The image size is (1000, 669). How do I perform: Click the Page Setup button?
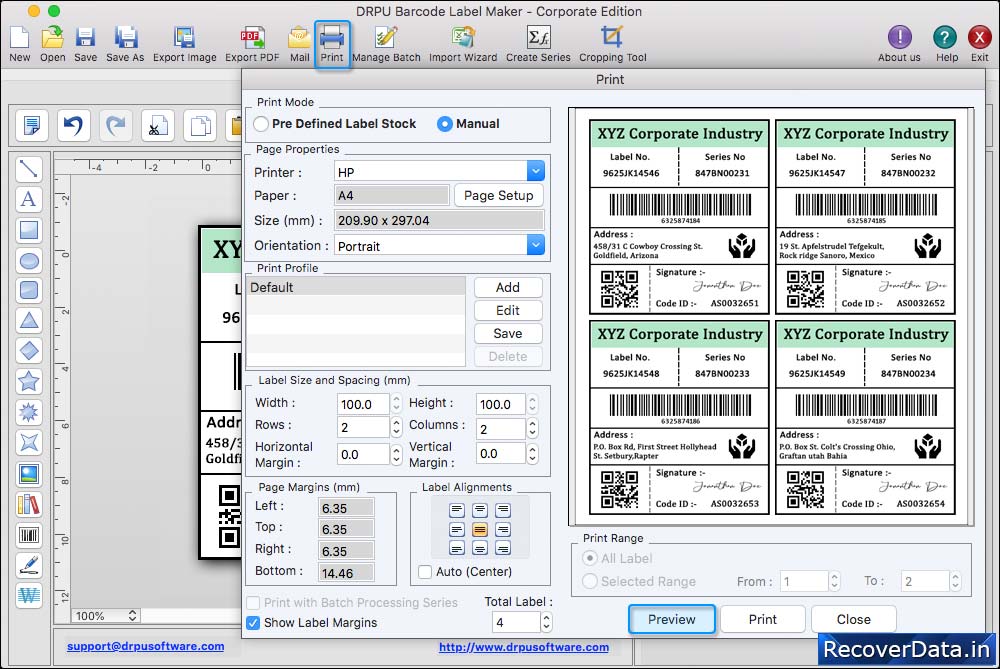click(x=499, y=195)
